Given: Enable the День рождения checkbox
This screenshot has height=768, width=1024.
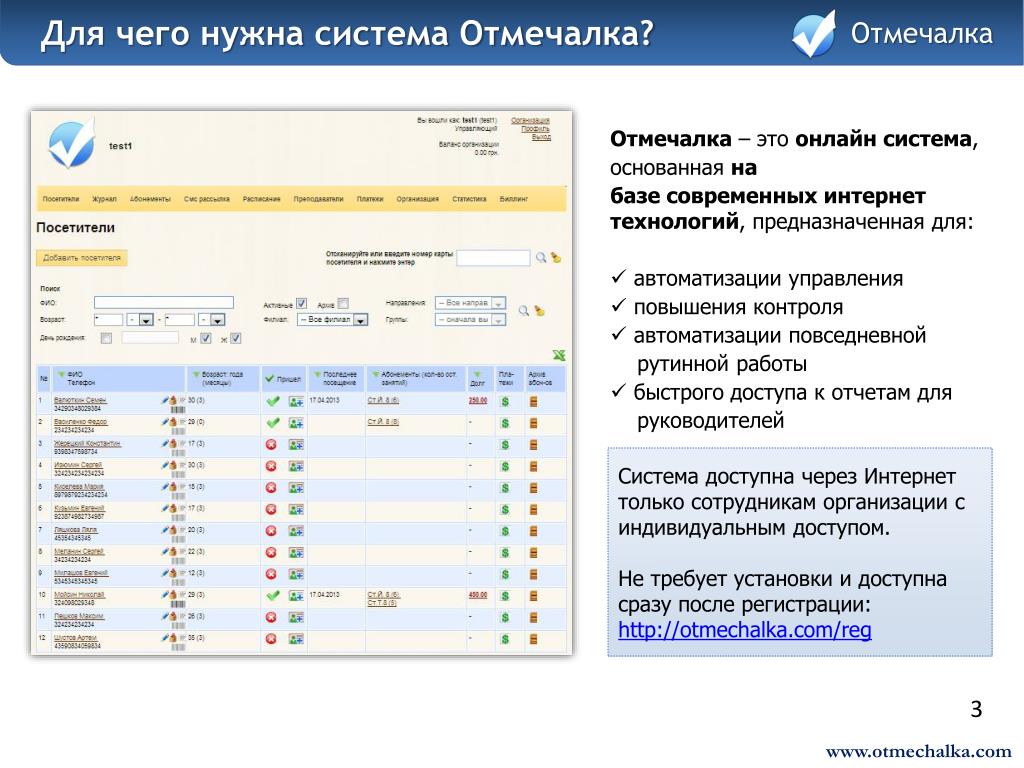Looking at the screenshot, I should coord(106,338).
